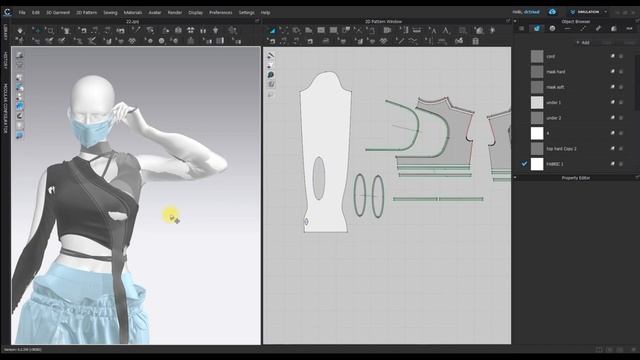640x360 pixels.
Task: Open the Help menu
Action: pos(265,13)
